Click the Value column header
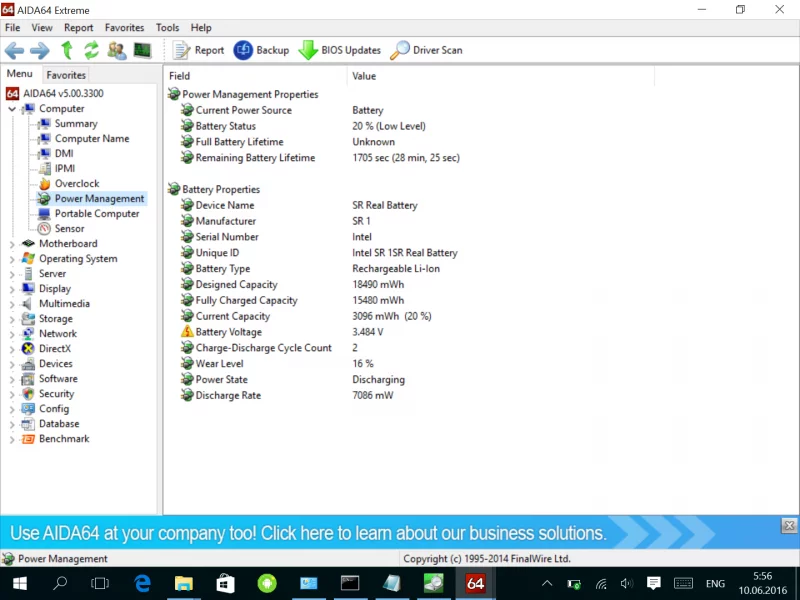The image size is (800, 600). tap(364, 76)
